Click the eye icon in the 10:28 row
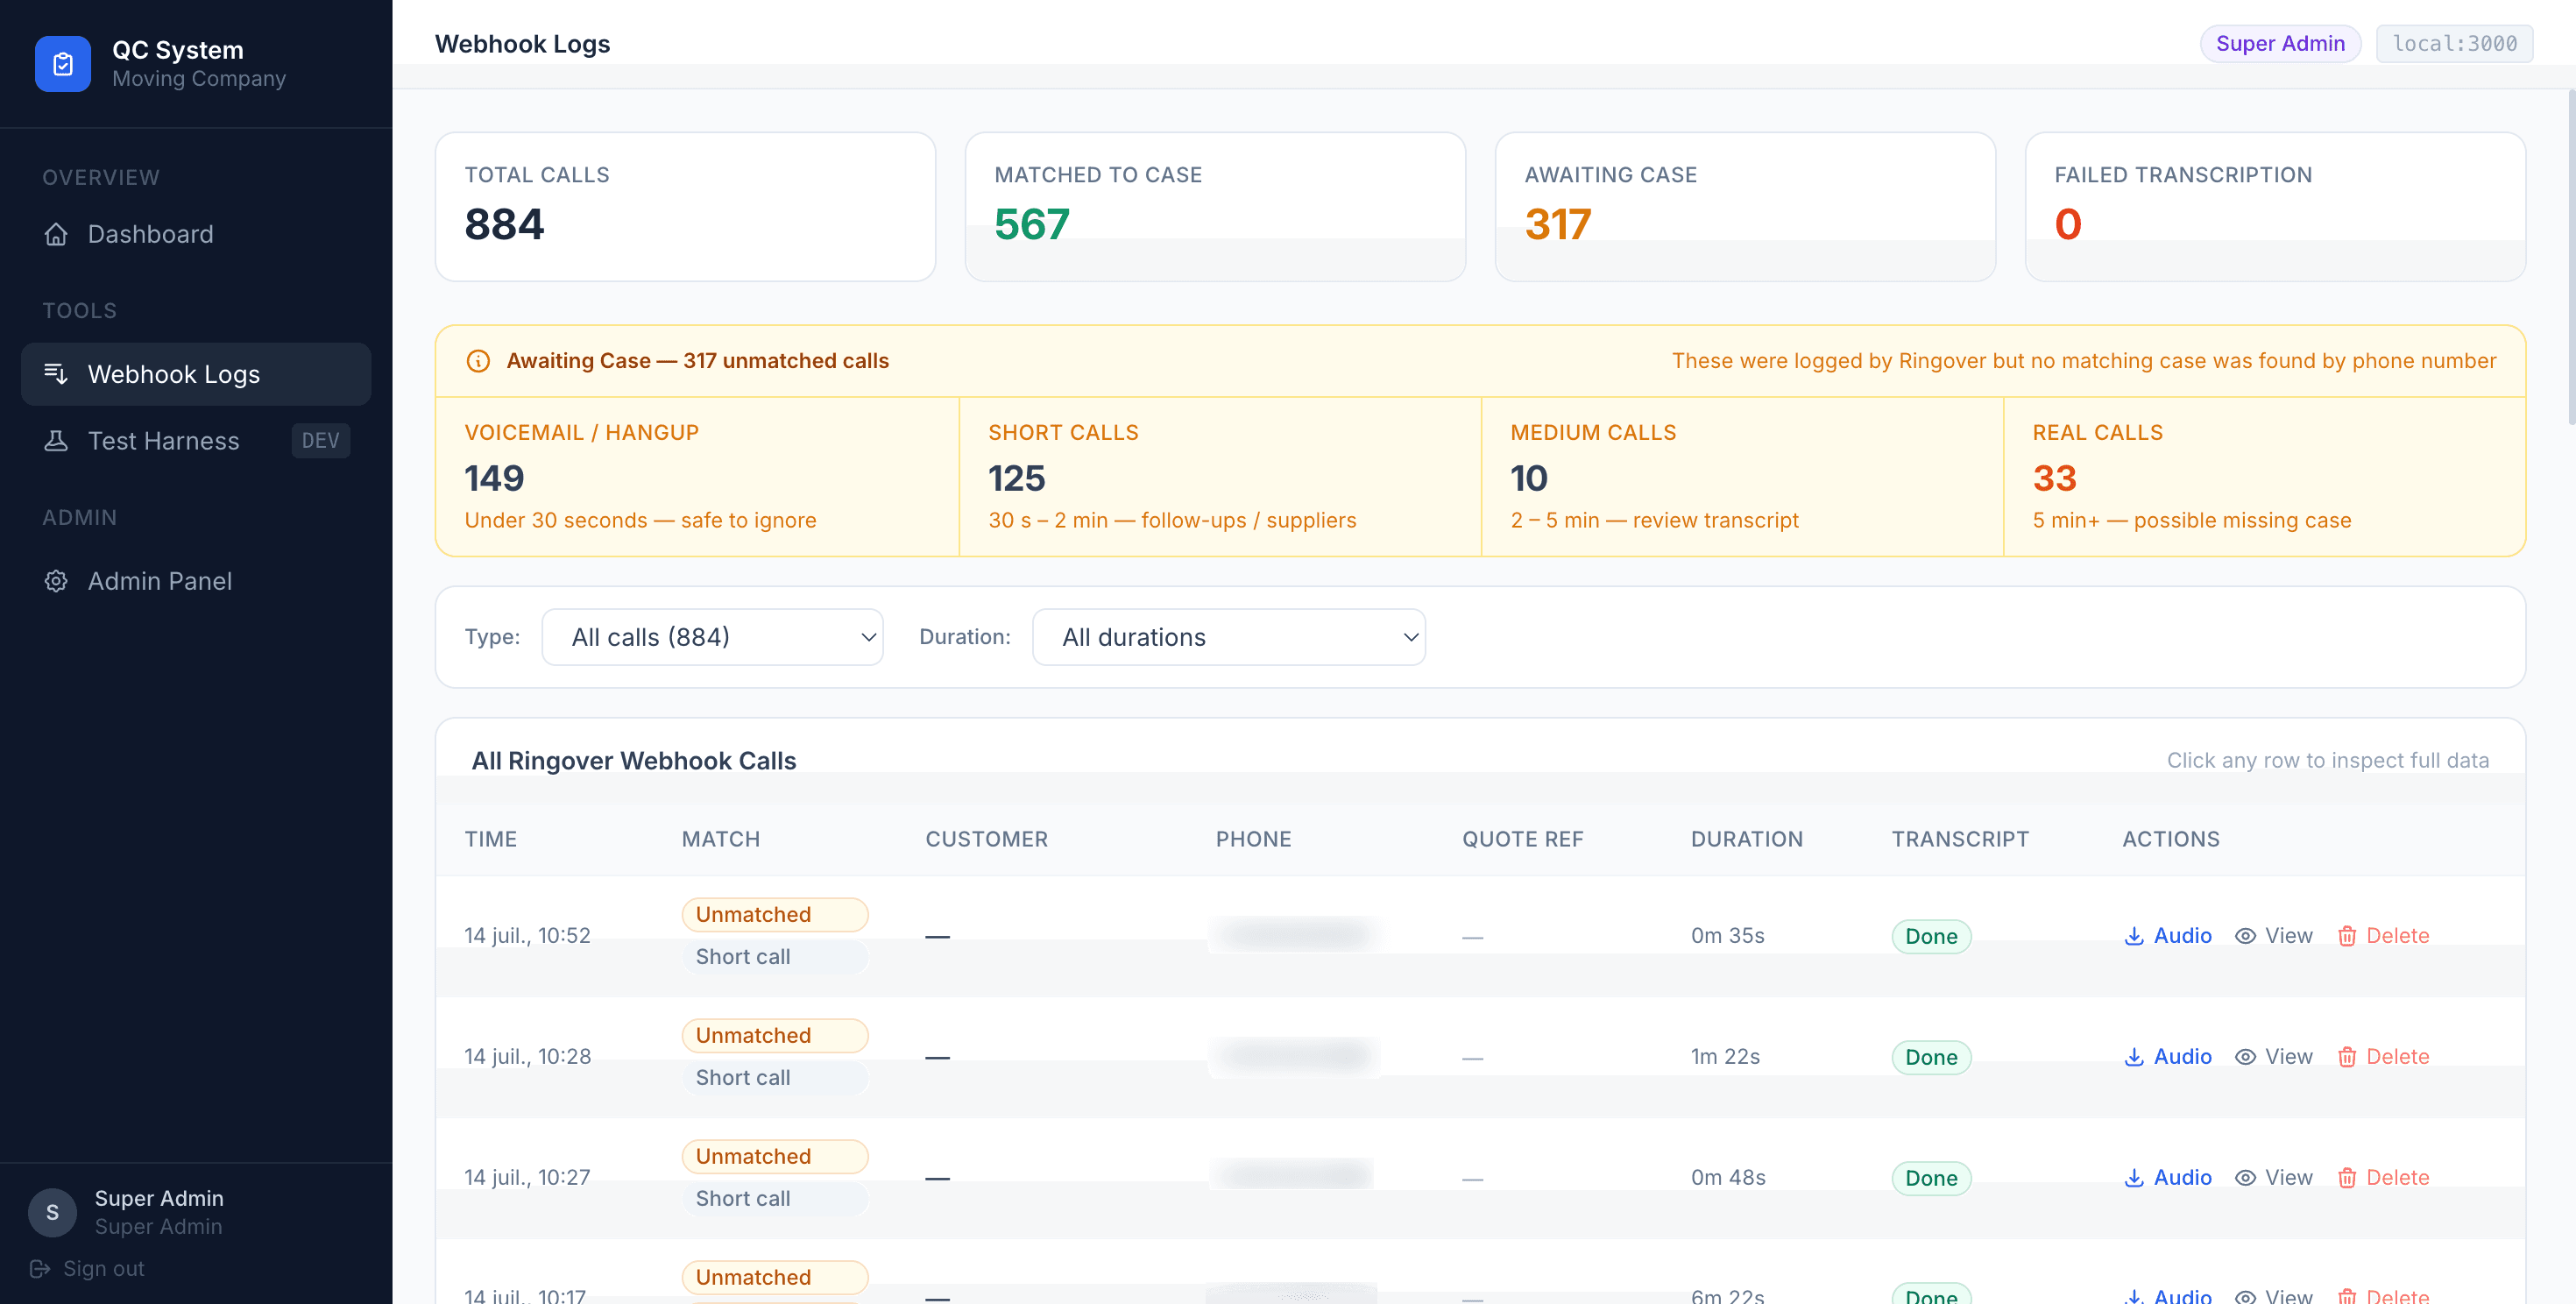Screen dimensions: 2576x1304 pos(2245,1057)
